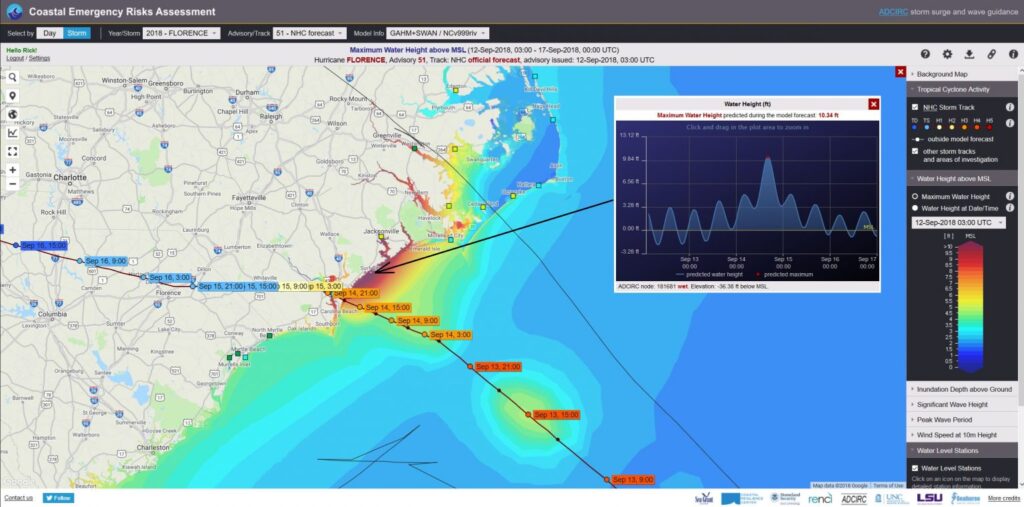Open the Model Info GAHM+SWAN dropdown

(438, 33)
